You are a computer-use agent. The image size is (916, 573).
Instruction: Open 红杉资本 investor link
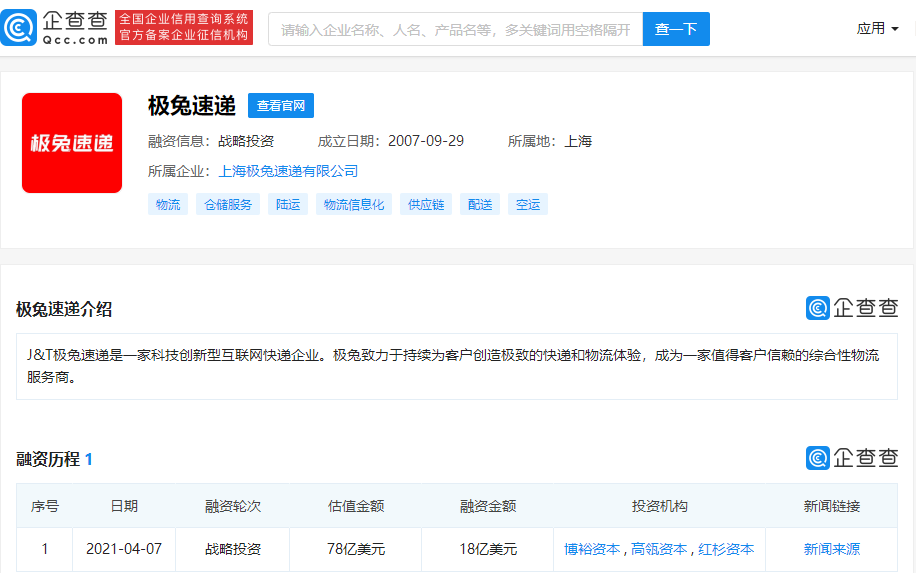point(726,549)
